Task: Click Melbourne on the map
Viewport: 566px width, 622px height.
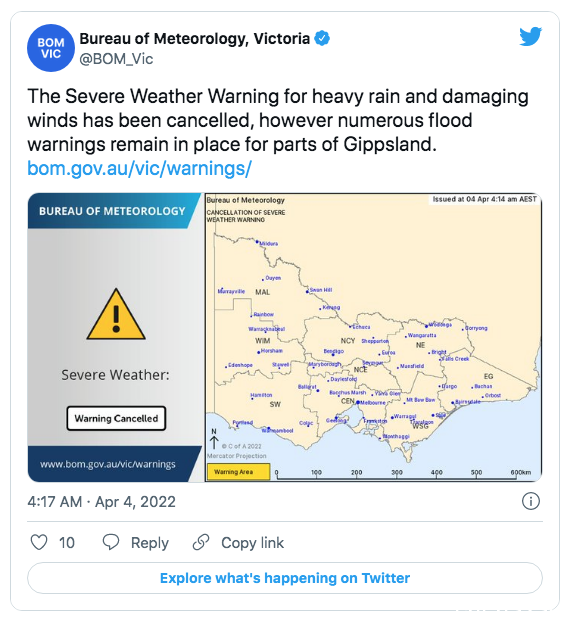Action: [371, 403]
